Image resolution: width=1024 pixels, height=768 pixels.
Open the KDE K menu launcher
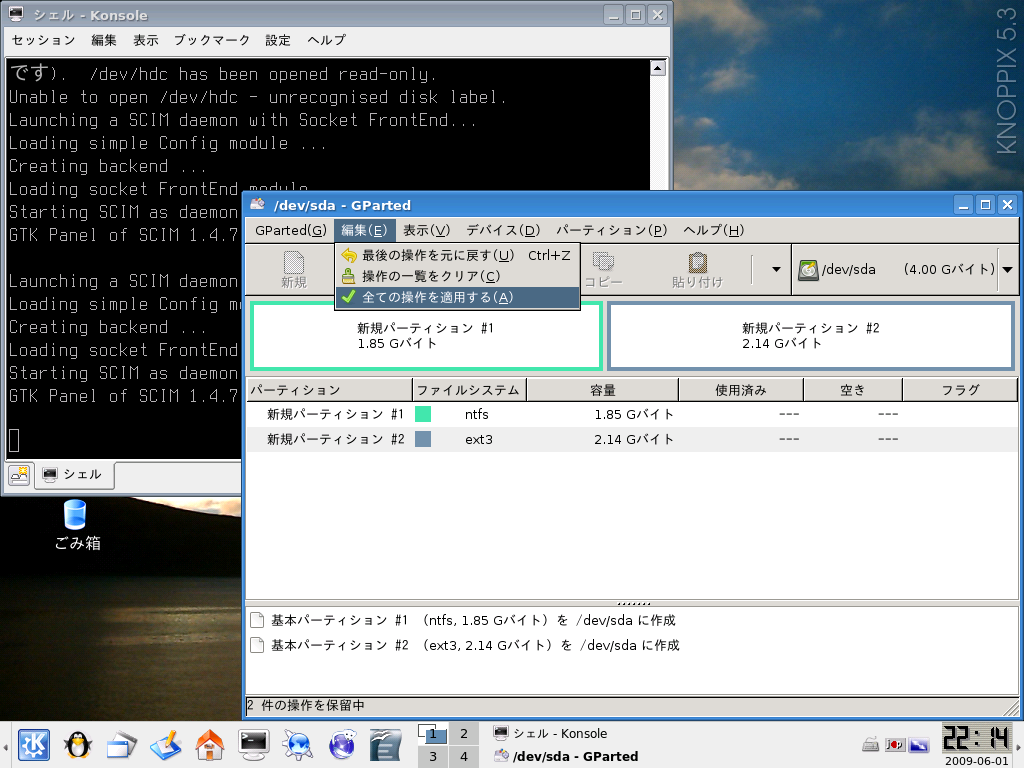click(x=33, y=744)
